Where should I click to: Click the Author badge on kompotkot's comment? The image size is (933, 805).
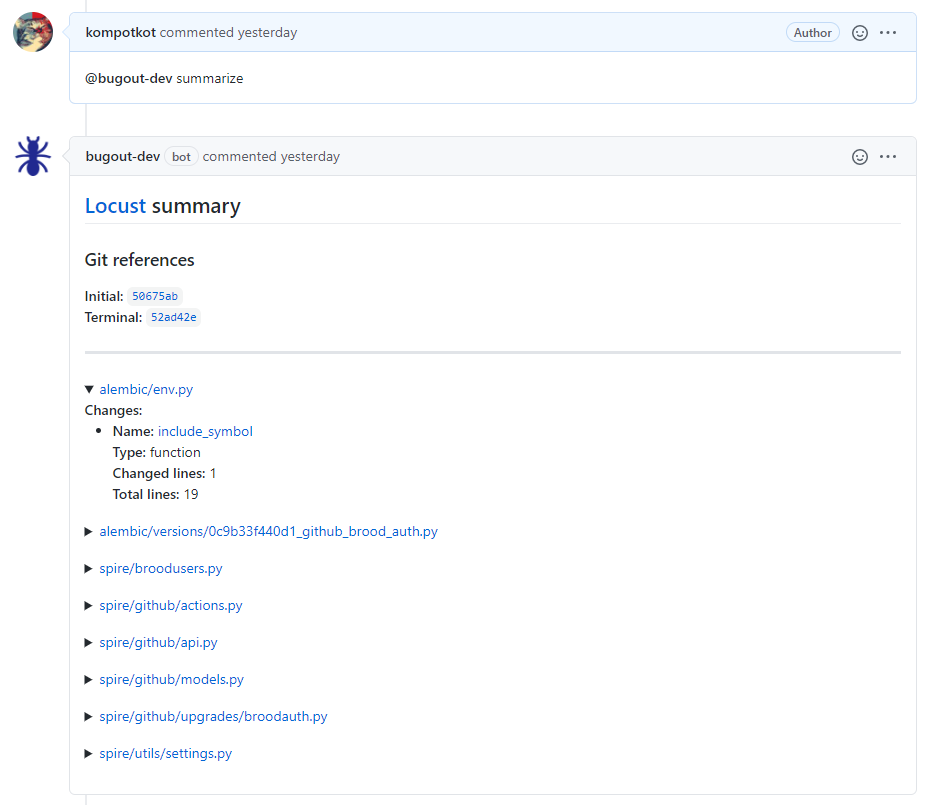[812, 33]
